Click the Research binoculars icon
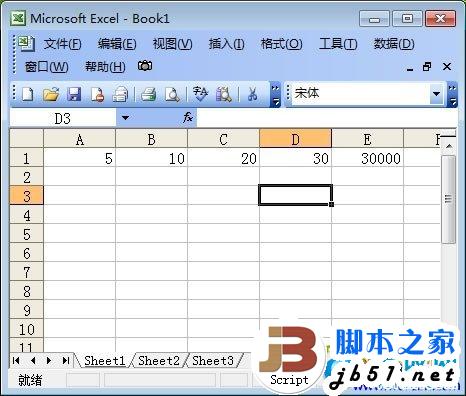This screenshot has width=466, height=396. (224, 94)
